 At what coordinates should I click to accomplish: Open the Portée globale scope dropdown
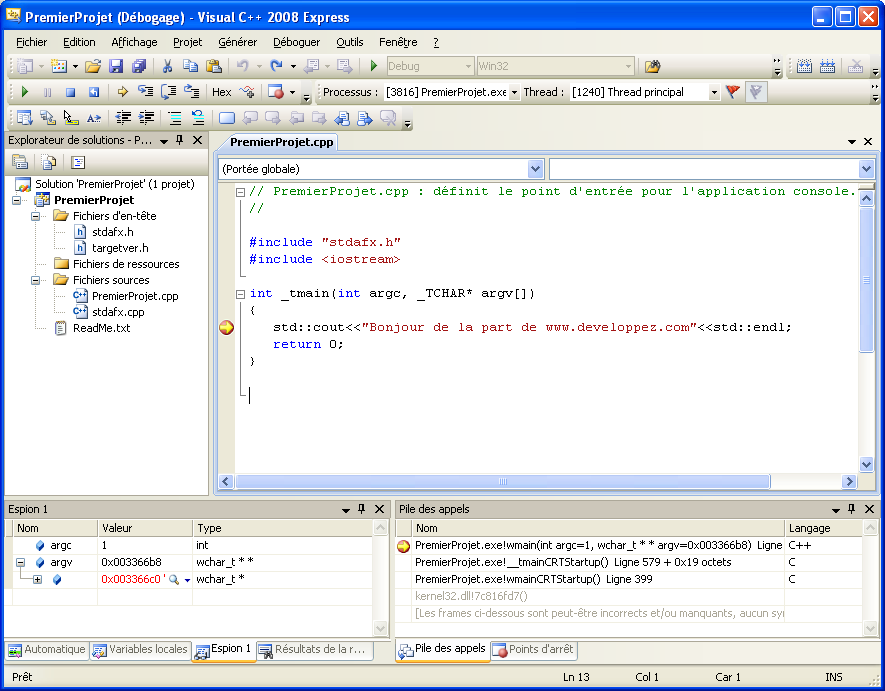coord(535,169)
